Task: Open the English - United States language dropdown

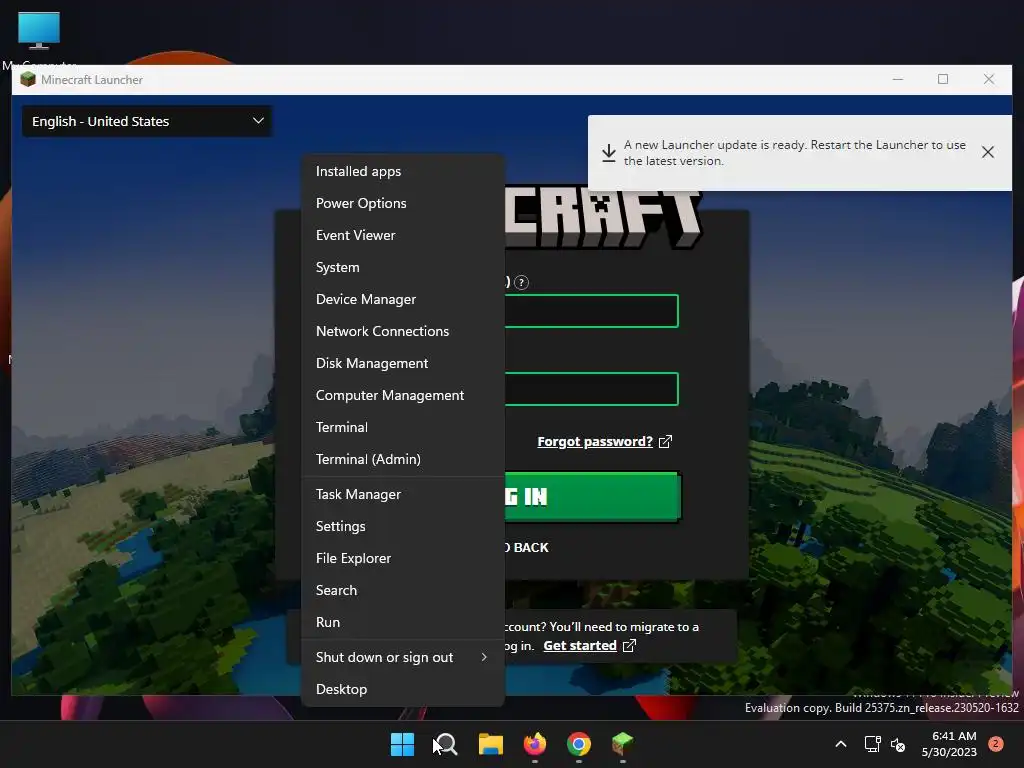Action: coord(147,121)
